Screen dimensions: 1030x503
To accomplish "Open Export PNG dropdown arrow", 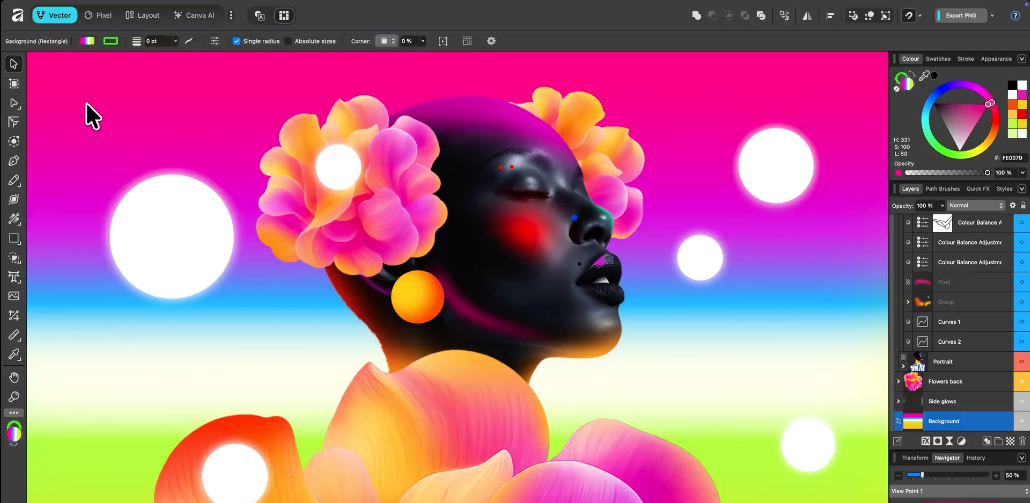I will 992,15.
